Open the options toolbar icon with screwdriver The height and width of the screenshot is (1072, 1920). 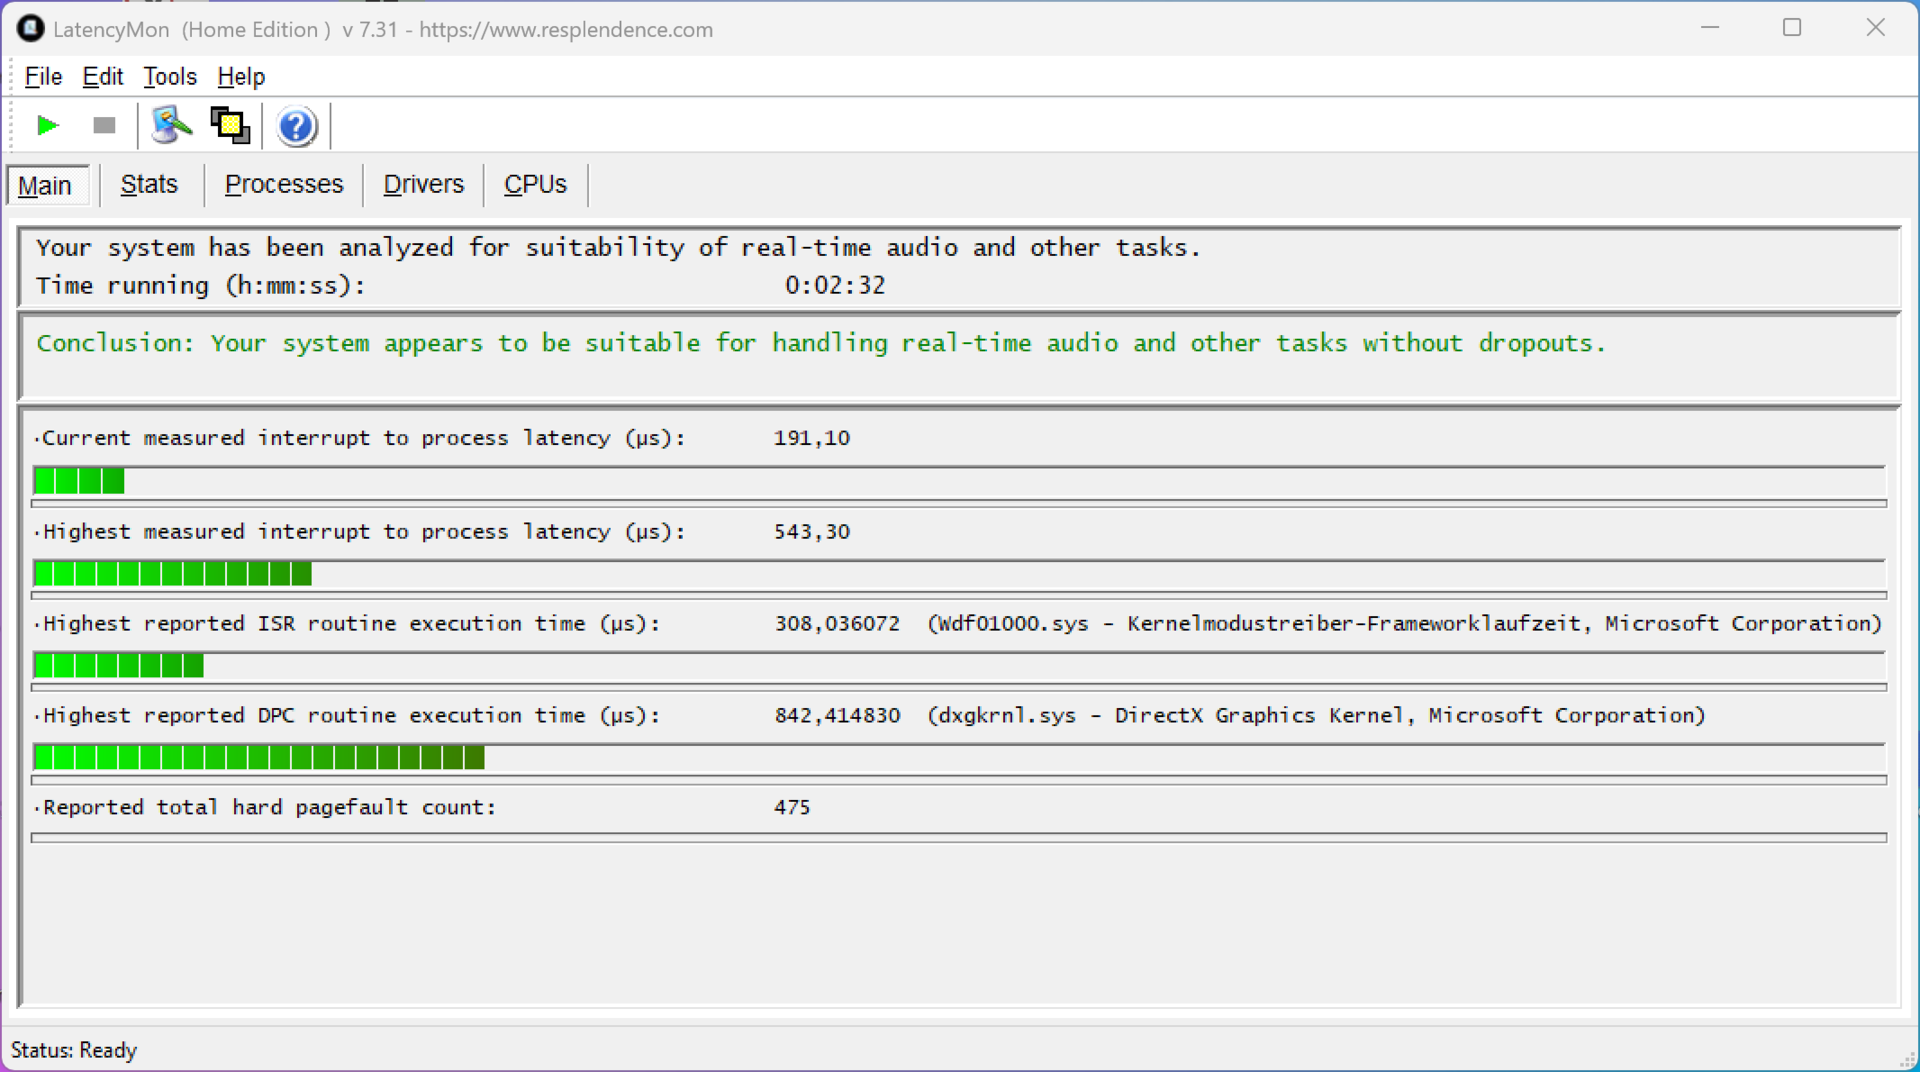(x=170, y=126)
